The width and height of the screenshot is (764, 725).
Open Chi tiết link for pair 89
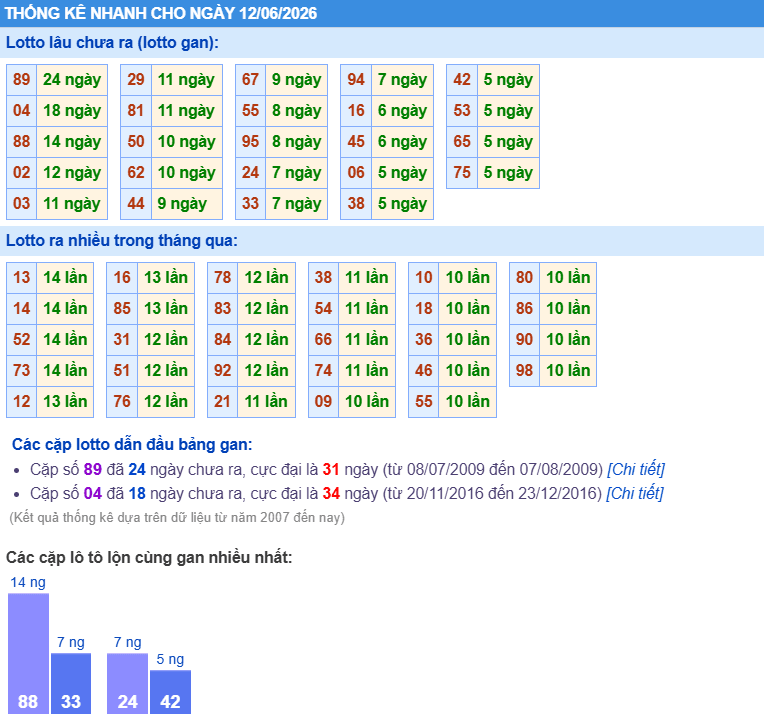tap(635, 469)
